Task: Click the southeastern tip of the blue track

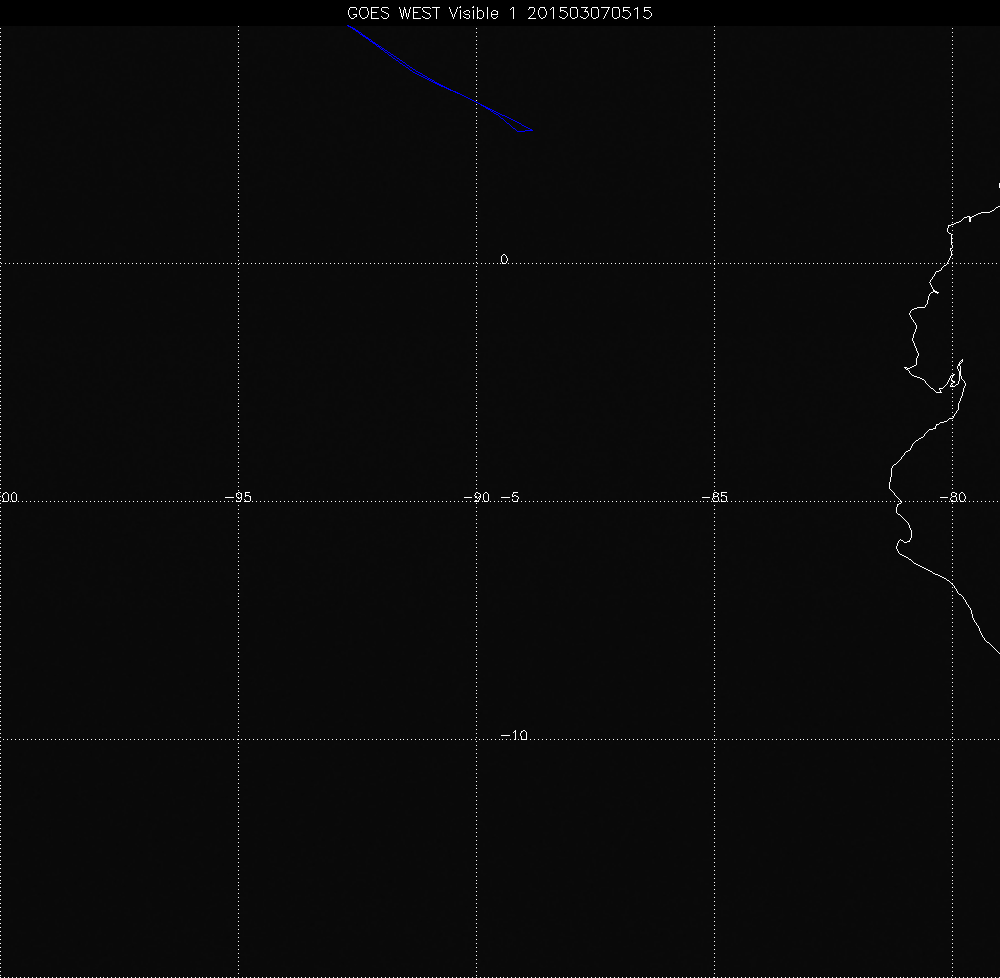Action: [531, 130]
